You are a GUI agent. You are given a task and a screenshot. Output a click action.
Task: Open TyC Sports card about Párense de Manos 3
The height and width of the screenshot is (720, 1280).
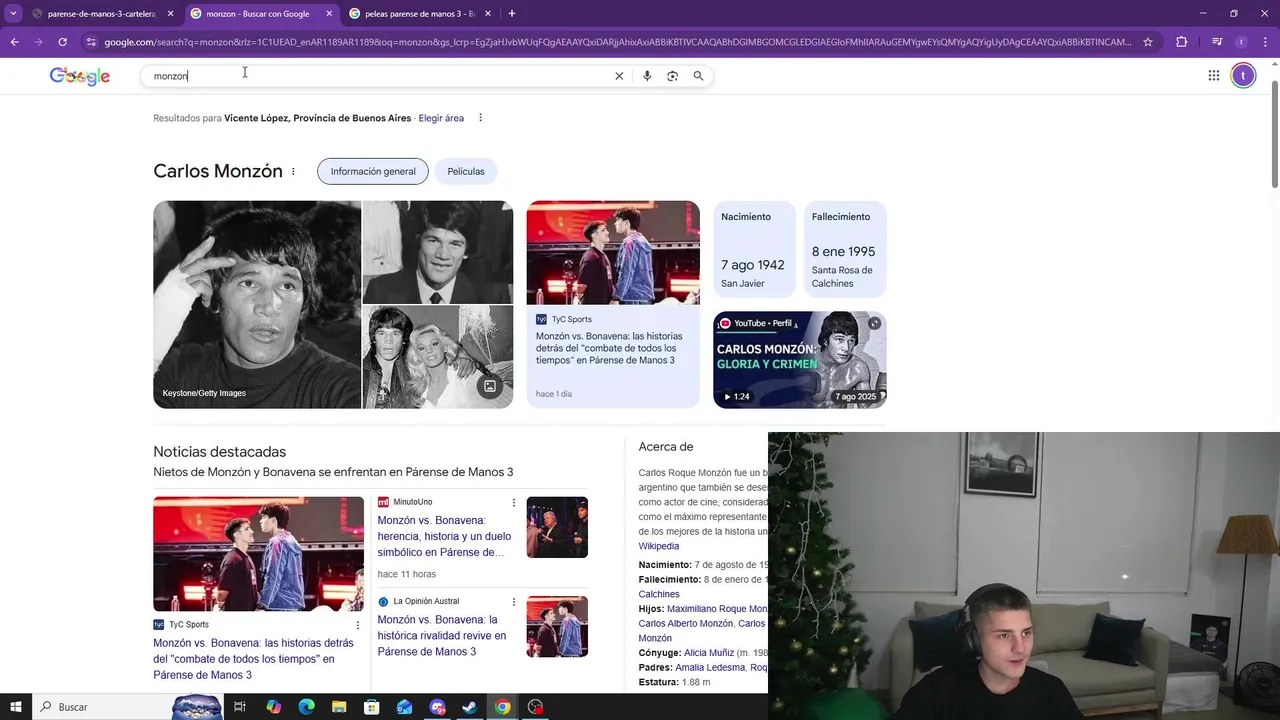click(613, 304)
